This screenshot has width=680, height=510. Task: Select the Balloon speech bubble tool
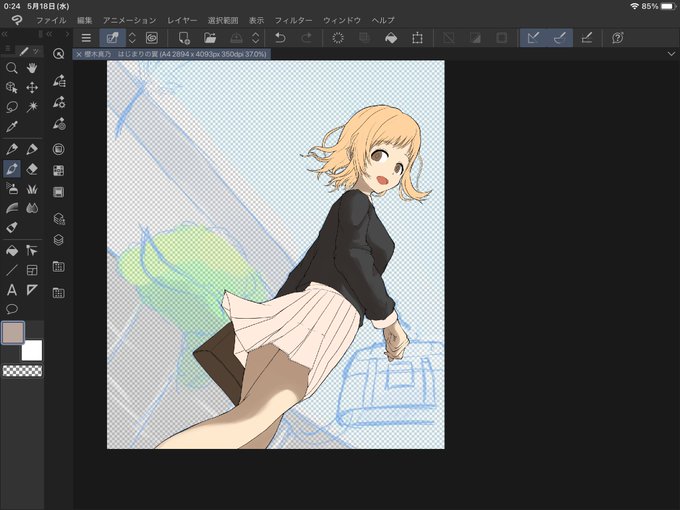[x=12, y=309]
